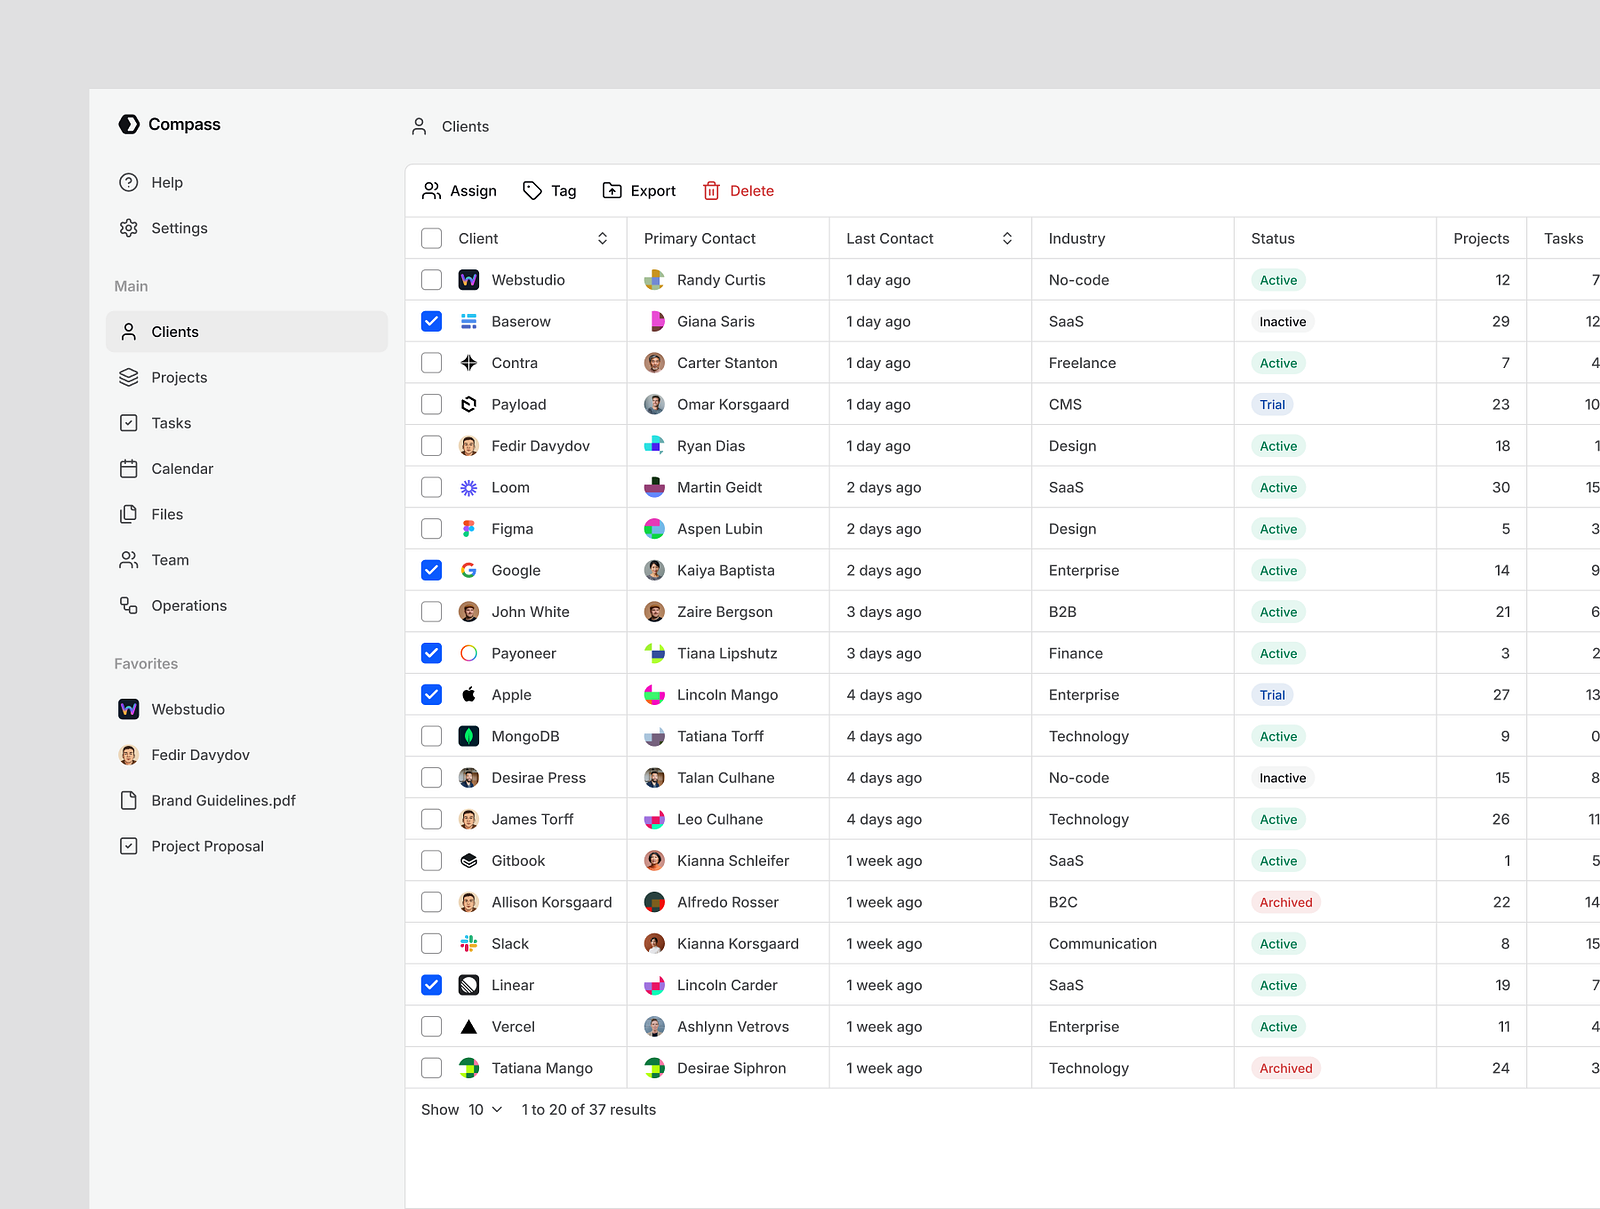Image resolution: width=1600 pixels, height=1209 pixels.
Task: Click Project Proposal task icon
Action: (129, 846)
